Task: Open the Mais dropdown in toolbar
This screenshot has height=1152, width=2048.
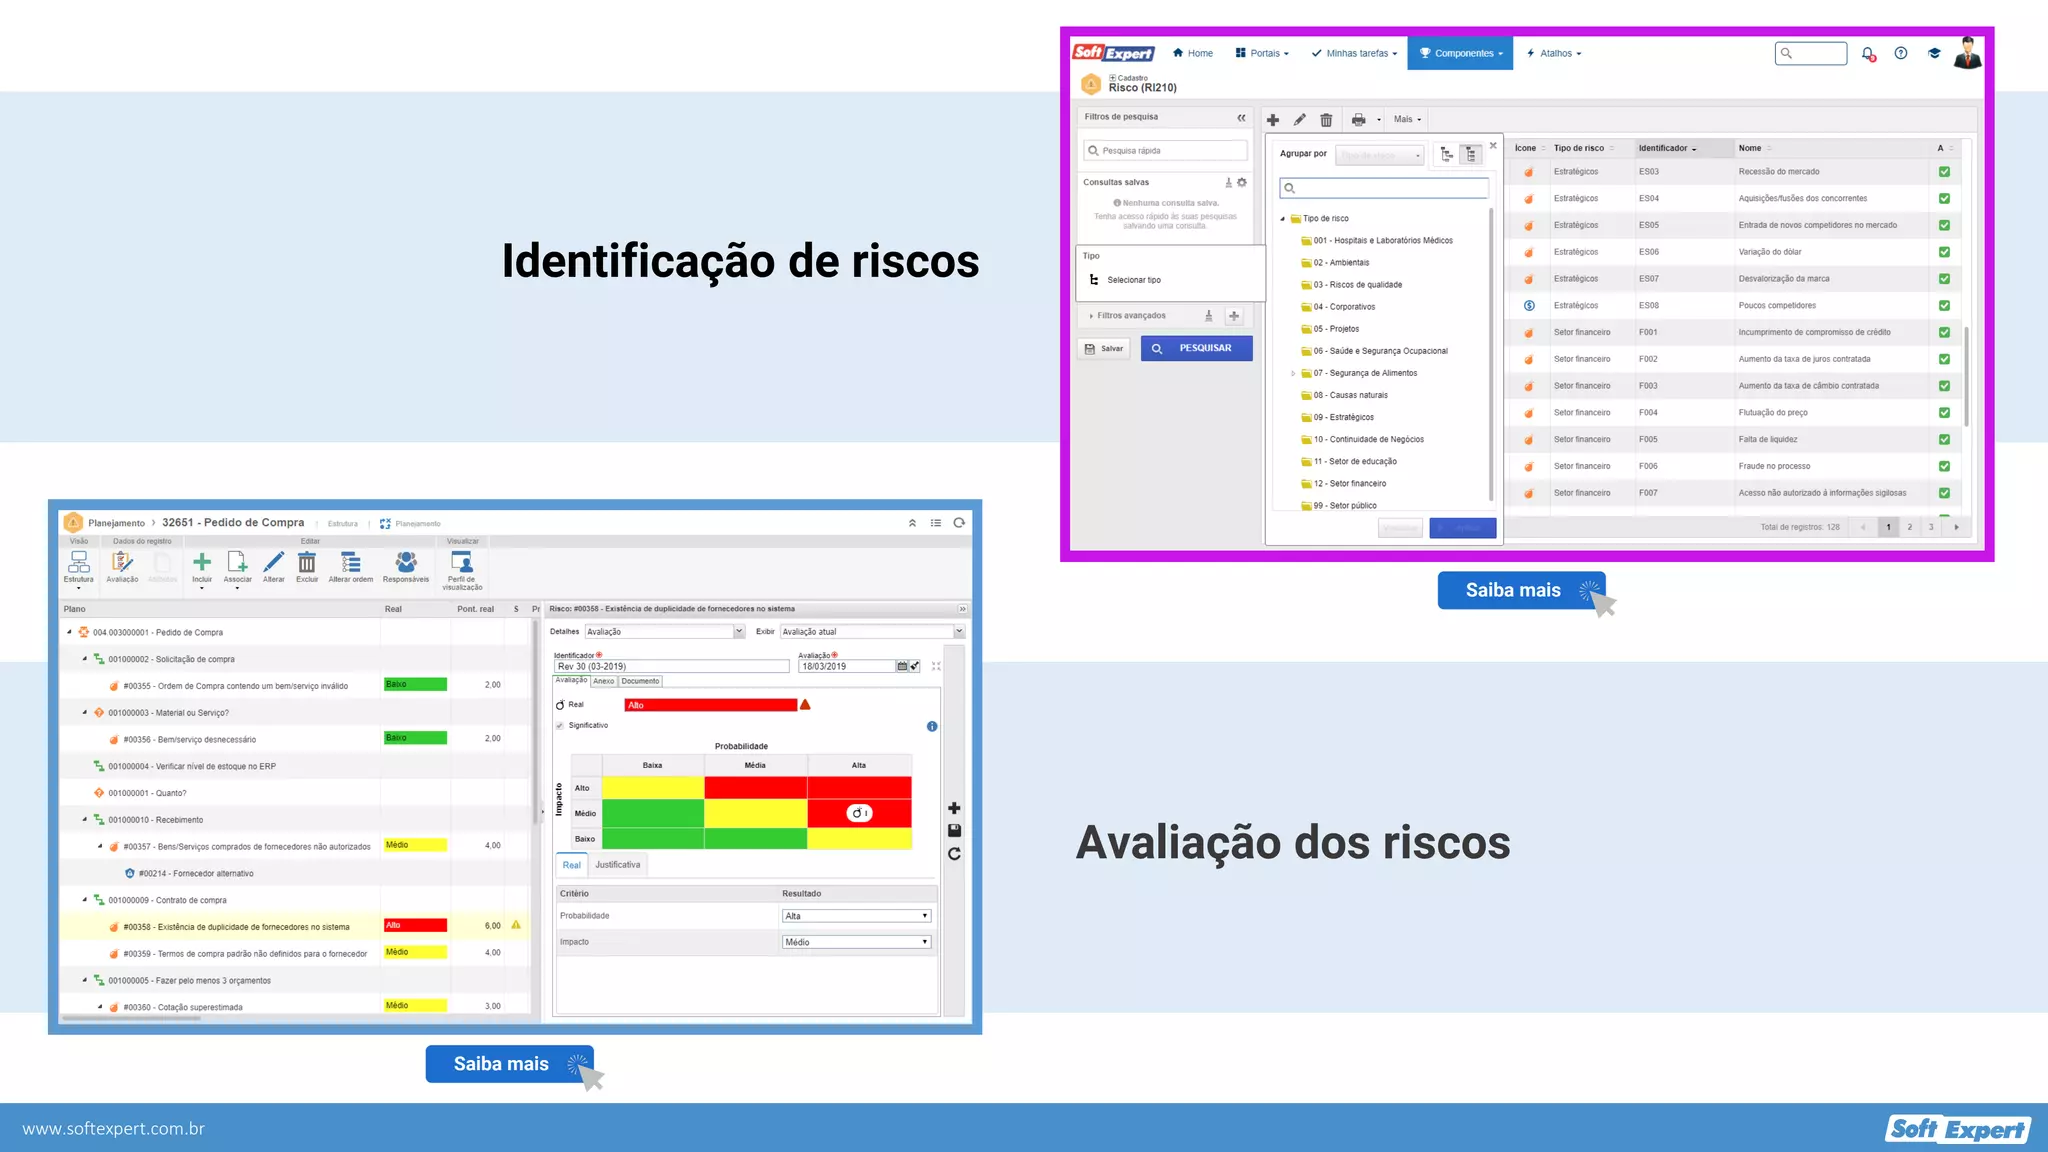Action: [x=1407, y=120]
